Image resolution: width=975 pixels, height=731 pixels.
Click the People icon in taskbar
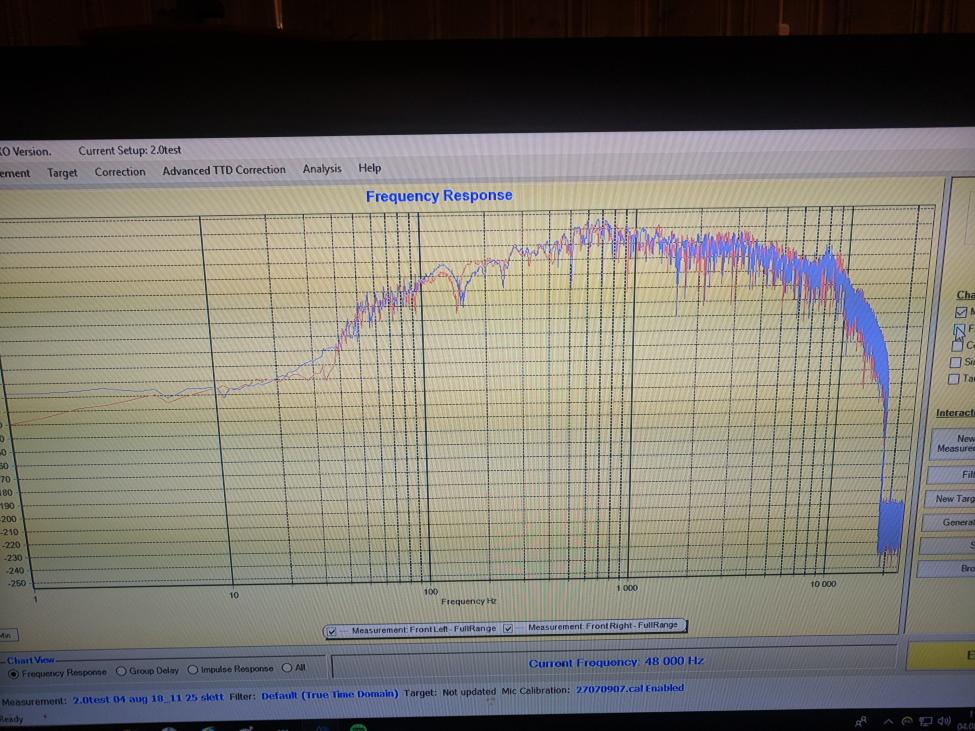tap(861, 722)
